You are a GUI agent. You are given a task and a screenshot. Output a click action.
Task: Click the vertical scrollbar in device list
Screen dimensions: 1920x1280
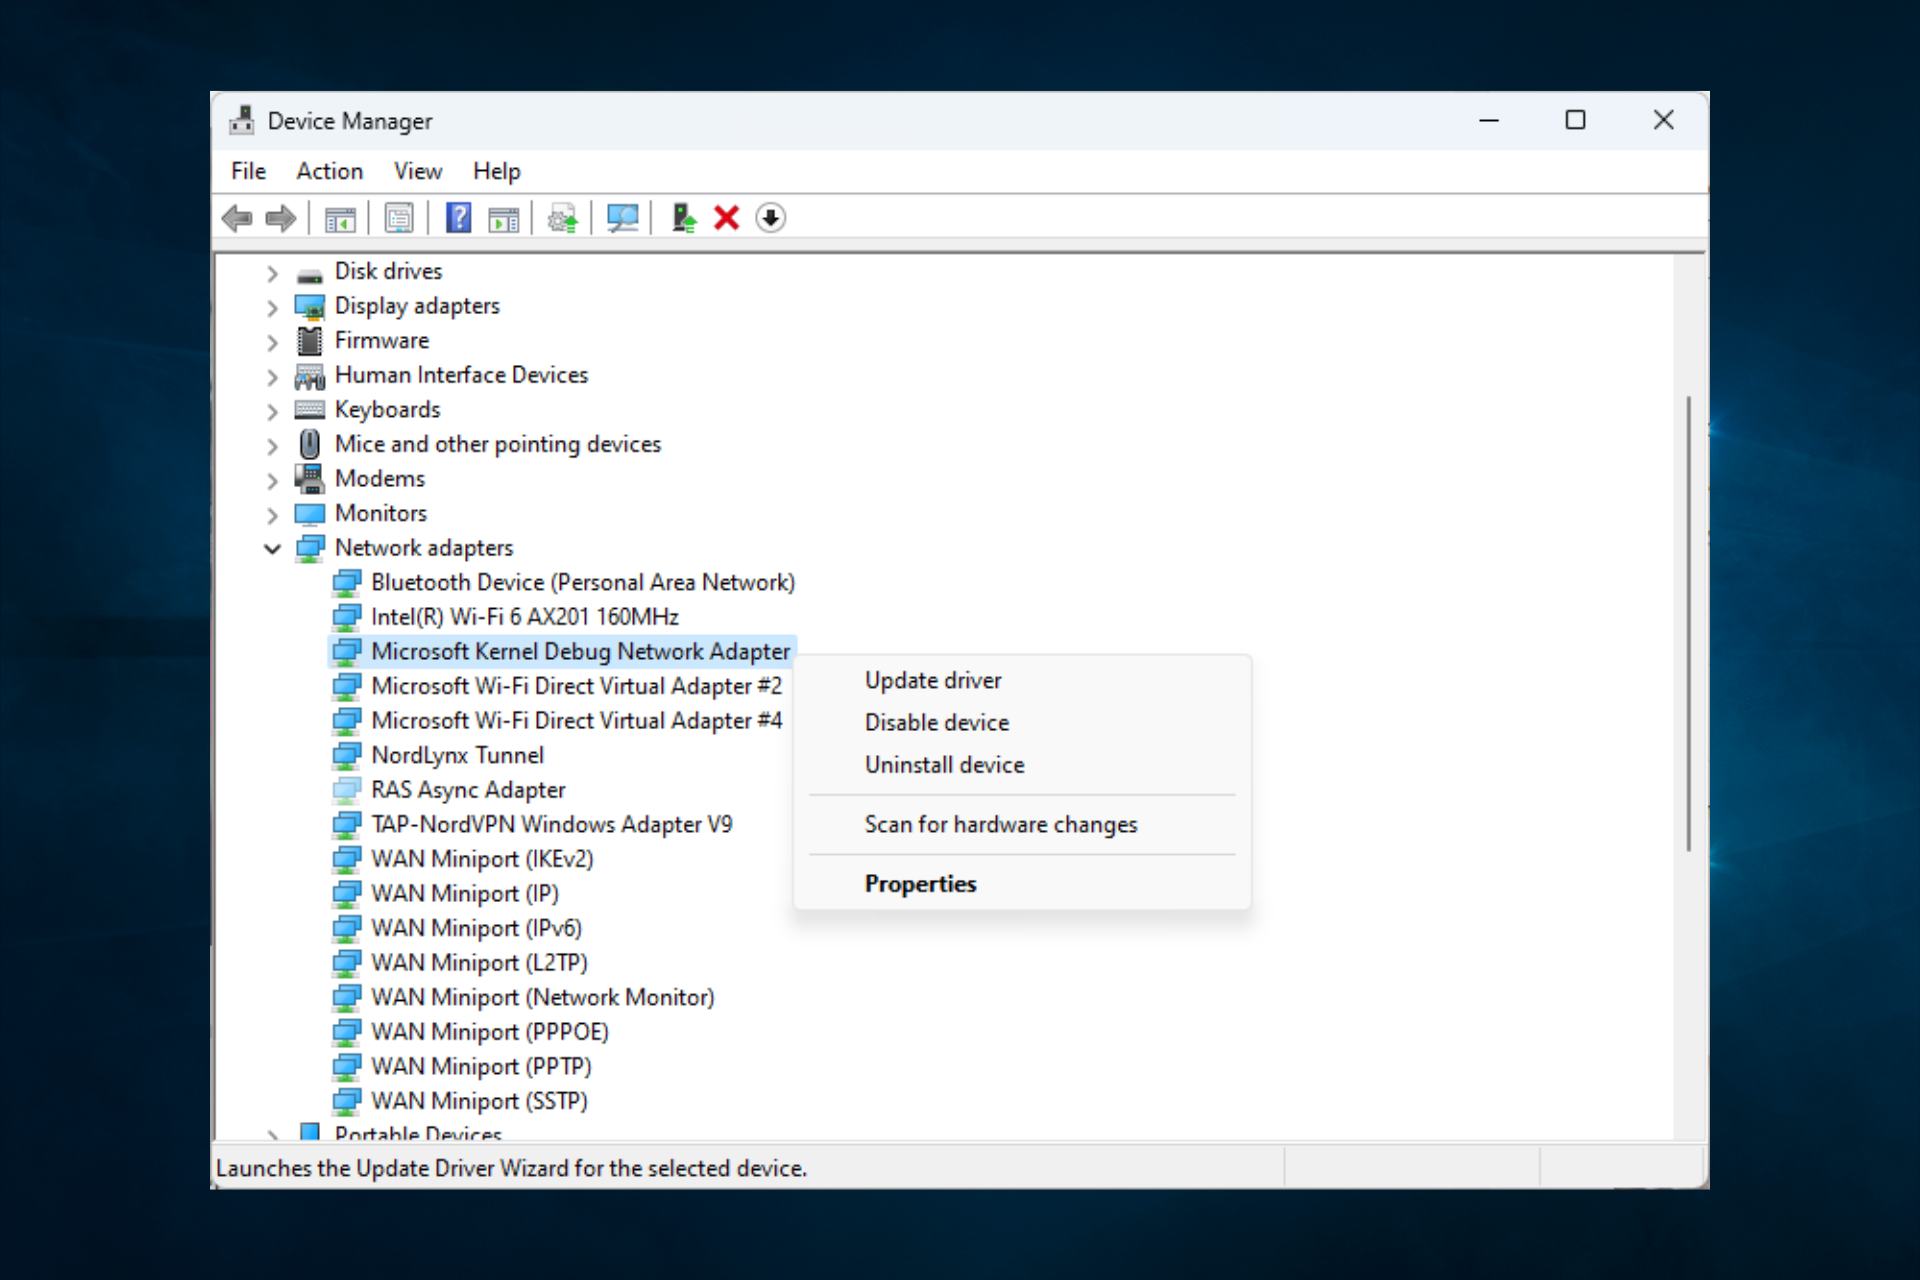tap(1688, 623)
